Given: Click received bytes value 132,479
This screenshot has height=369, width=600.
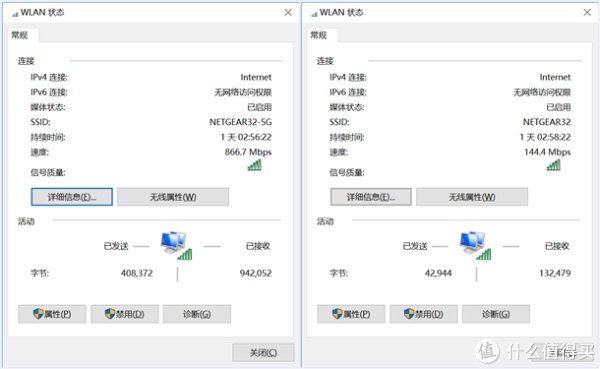Looking at the screenshot, I should (555, 273).
